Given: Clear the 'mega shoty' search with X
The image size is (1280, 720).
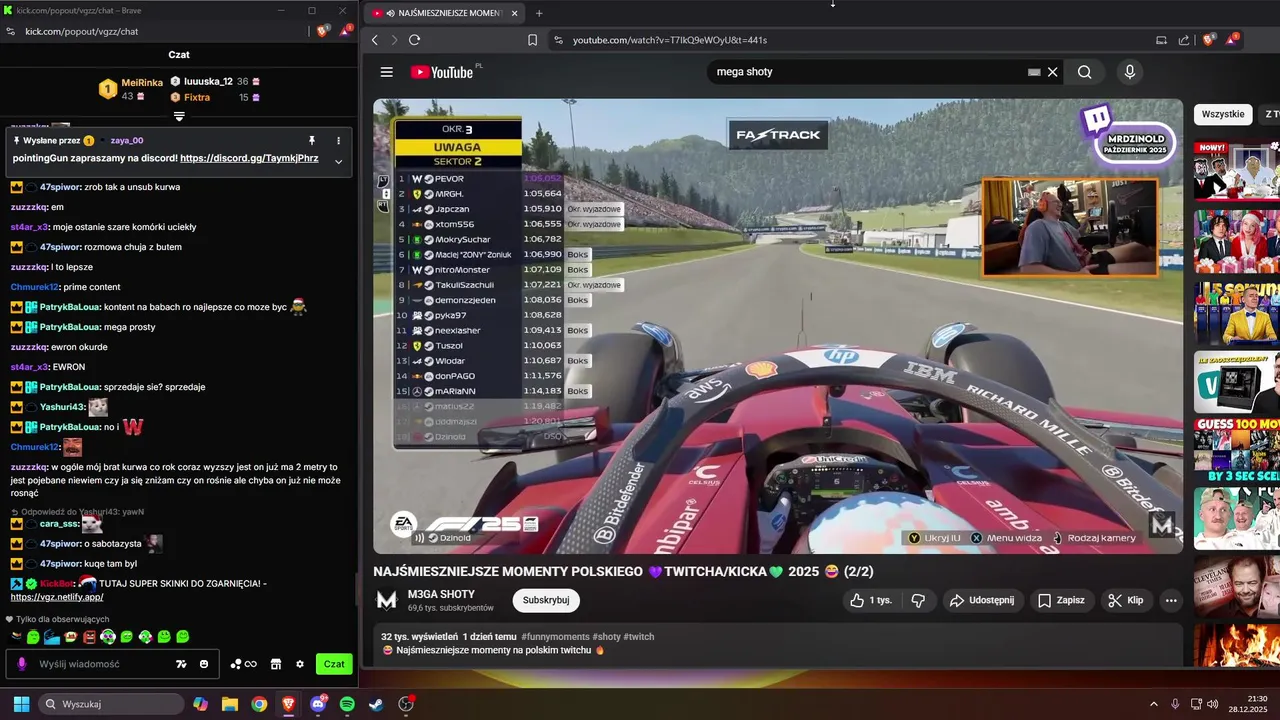Looking at the screenshot, I should coord(1052,72).
